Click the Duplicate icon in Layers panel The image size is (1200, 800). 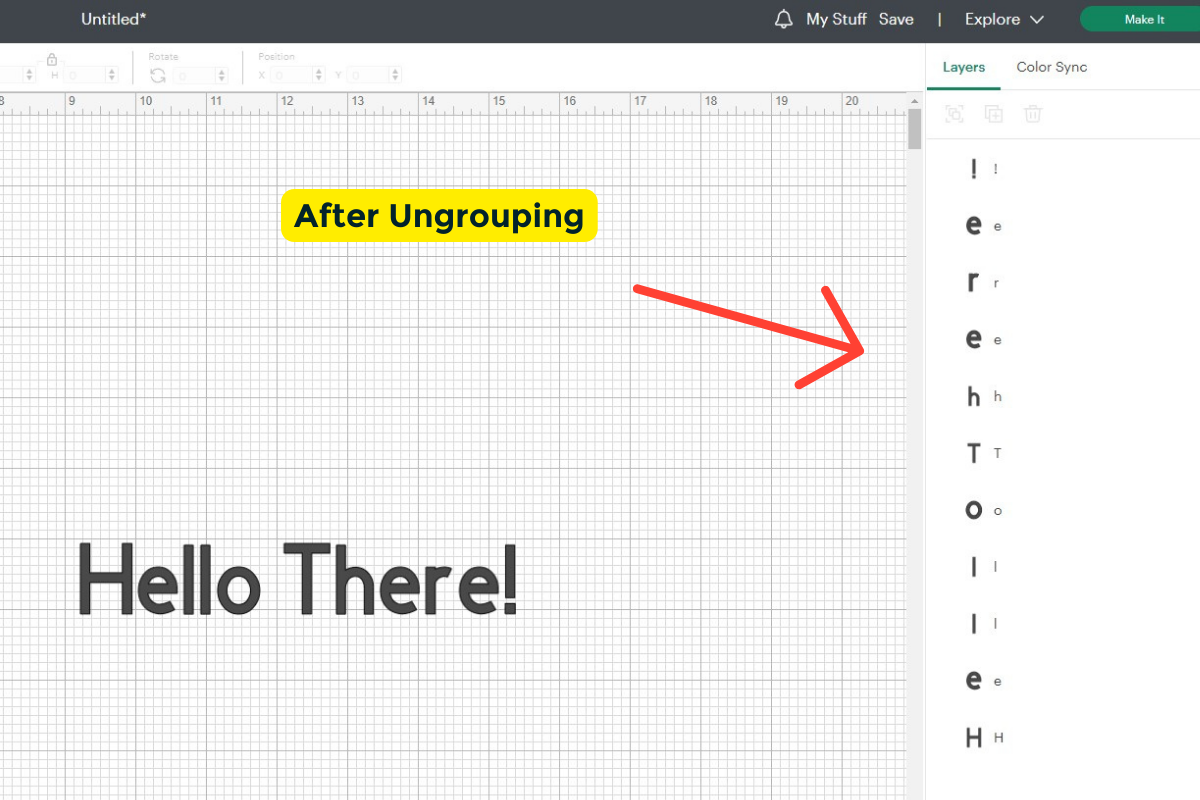(x=993, y=114)
